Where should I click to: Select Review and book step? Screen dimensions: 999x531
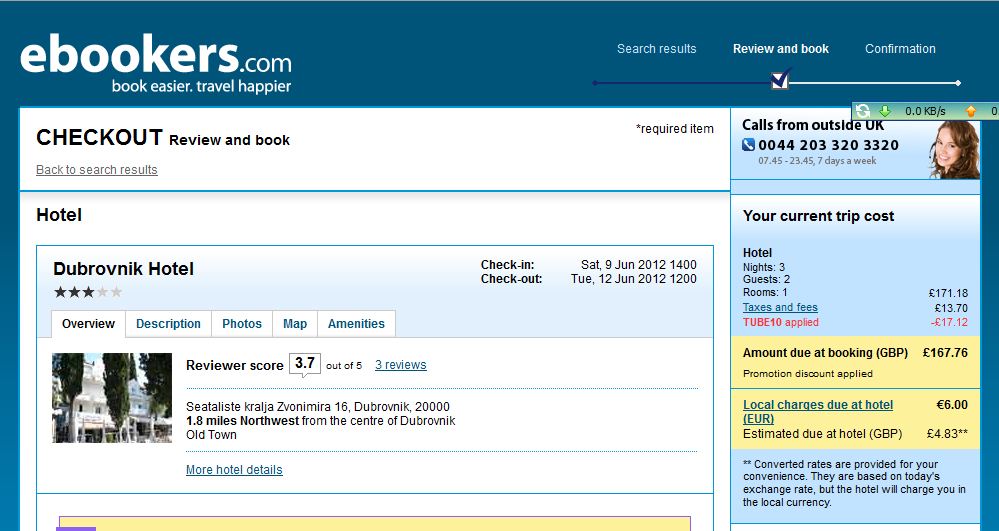click(x=781, y=48)
